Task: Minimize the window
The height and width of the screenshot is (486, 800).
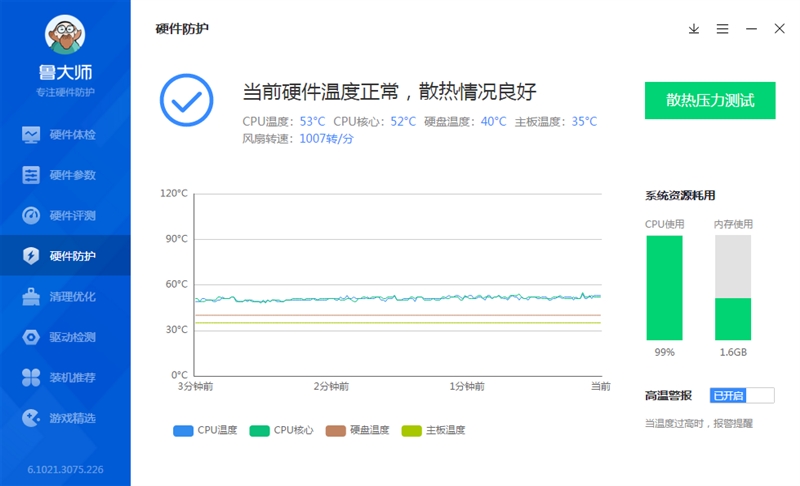Action: point(751,29)
